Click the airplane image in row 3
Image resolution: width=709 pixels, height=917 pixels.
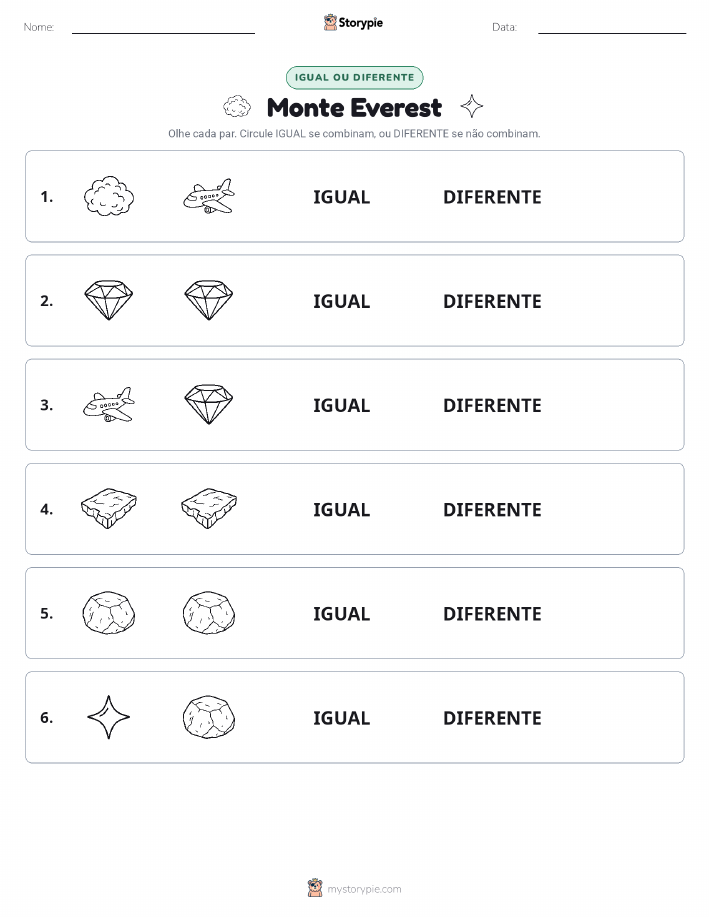109,404
